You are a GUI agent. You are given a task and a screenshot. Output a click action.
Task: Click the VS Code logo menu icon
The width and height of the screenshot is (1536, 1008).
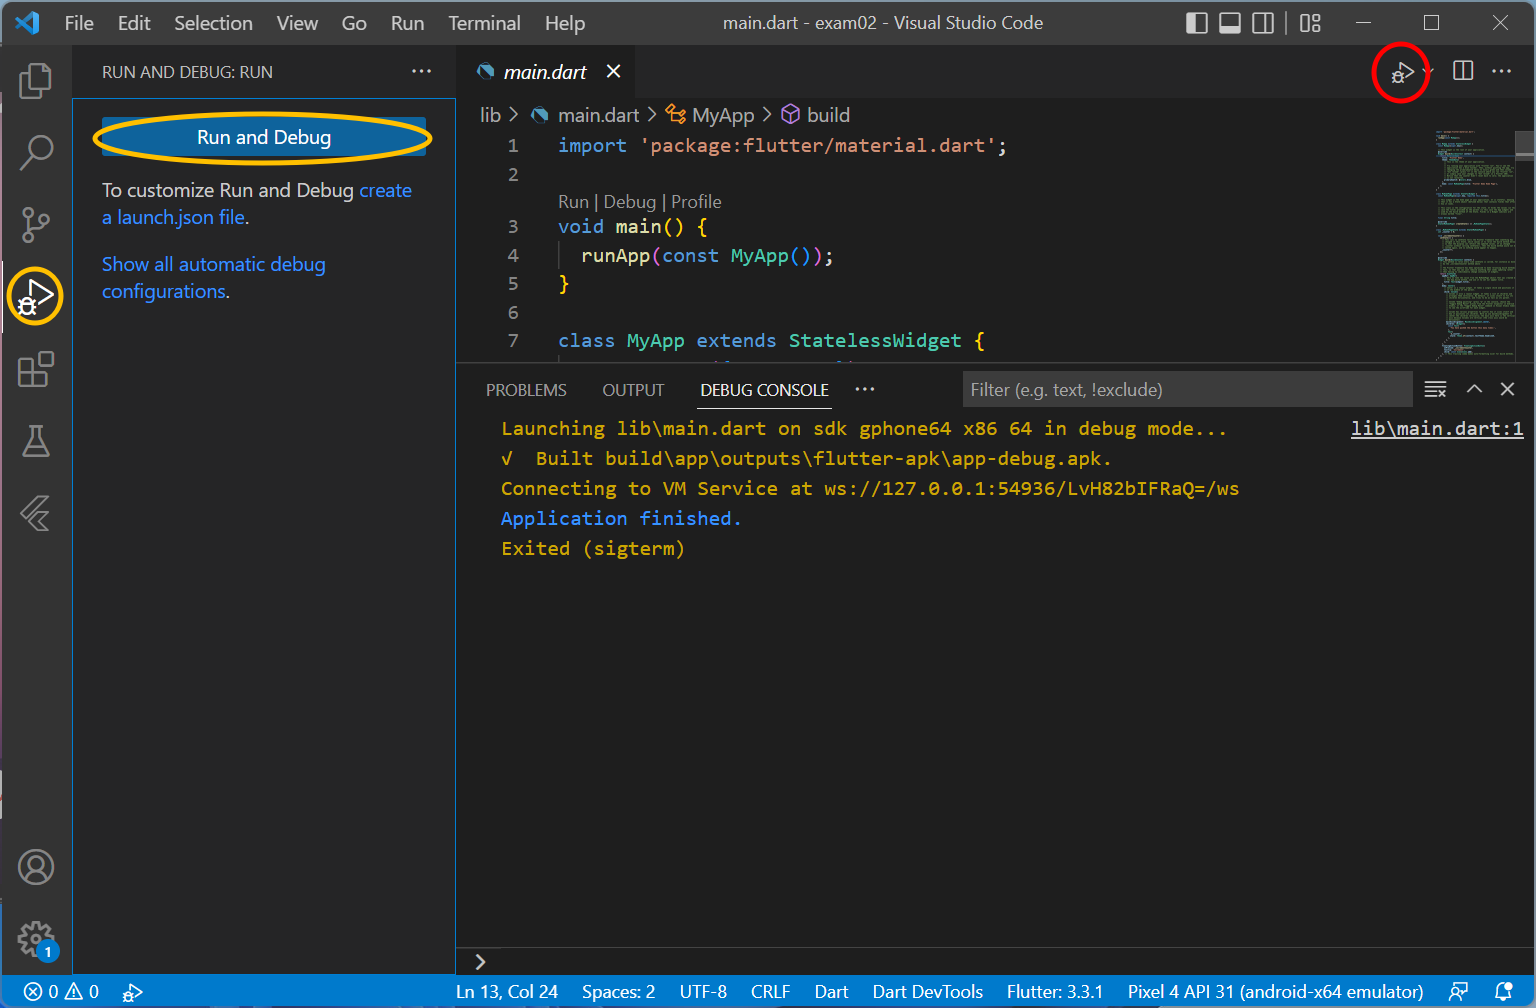click(x=28, y=23)
